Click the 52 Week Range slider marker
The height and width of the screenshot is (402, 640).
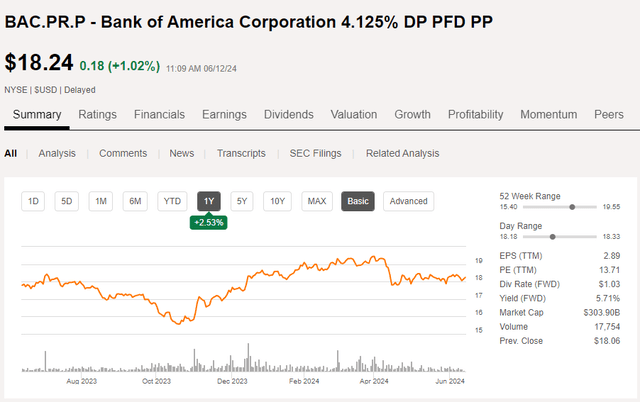pos(571,207)
